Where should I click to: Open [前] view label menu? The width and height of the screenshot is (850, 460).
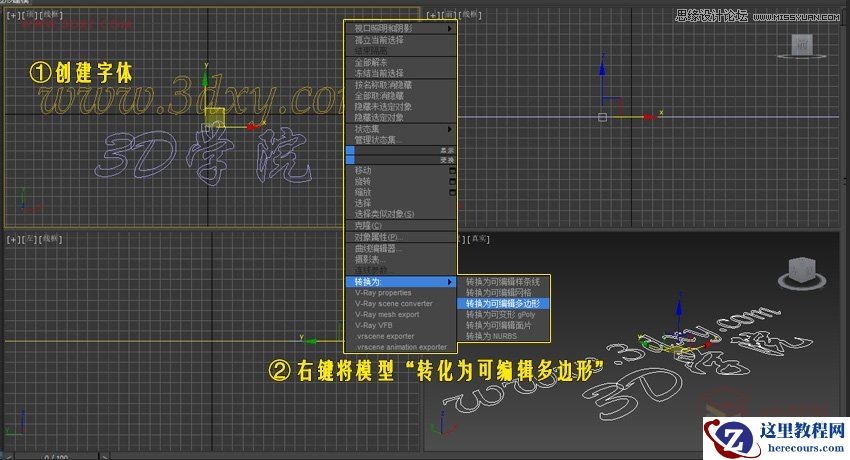pos(448,15)
